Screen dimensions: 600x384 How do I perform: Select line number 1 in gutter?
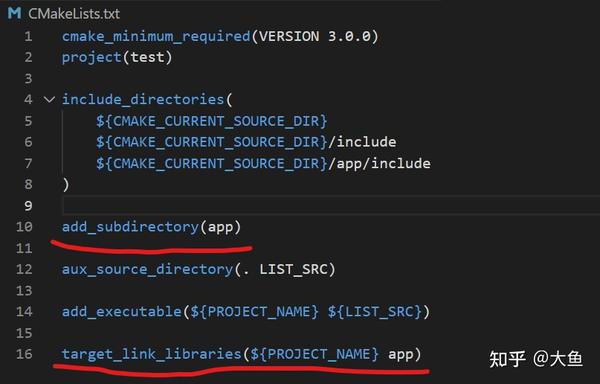[28, 36]
